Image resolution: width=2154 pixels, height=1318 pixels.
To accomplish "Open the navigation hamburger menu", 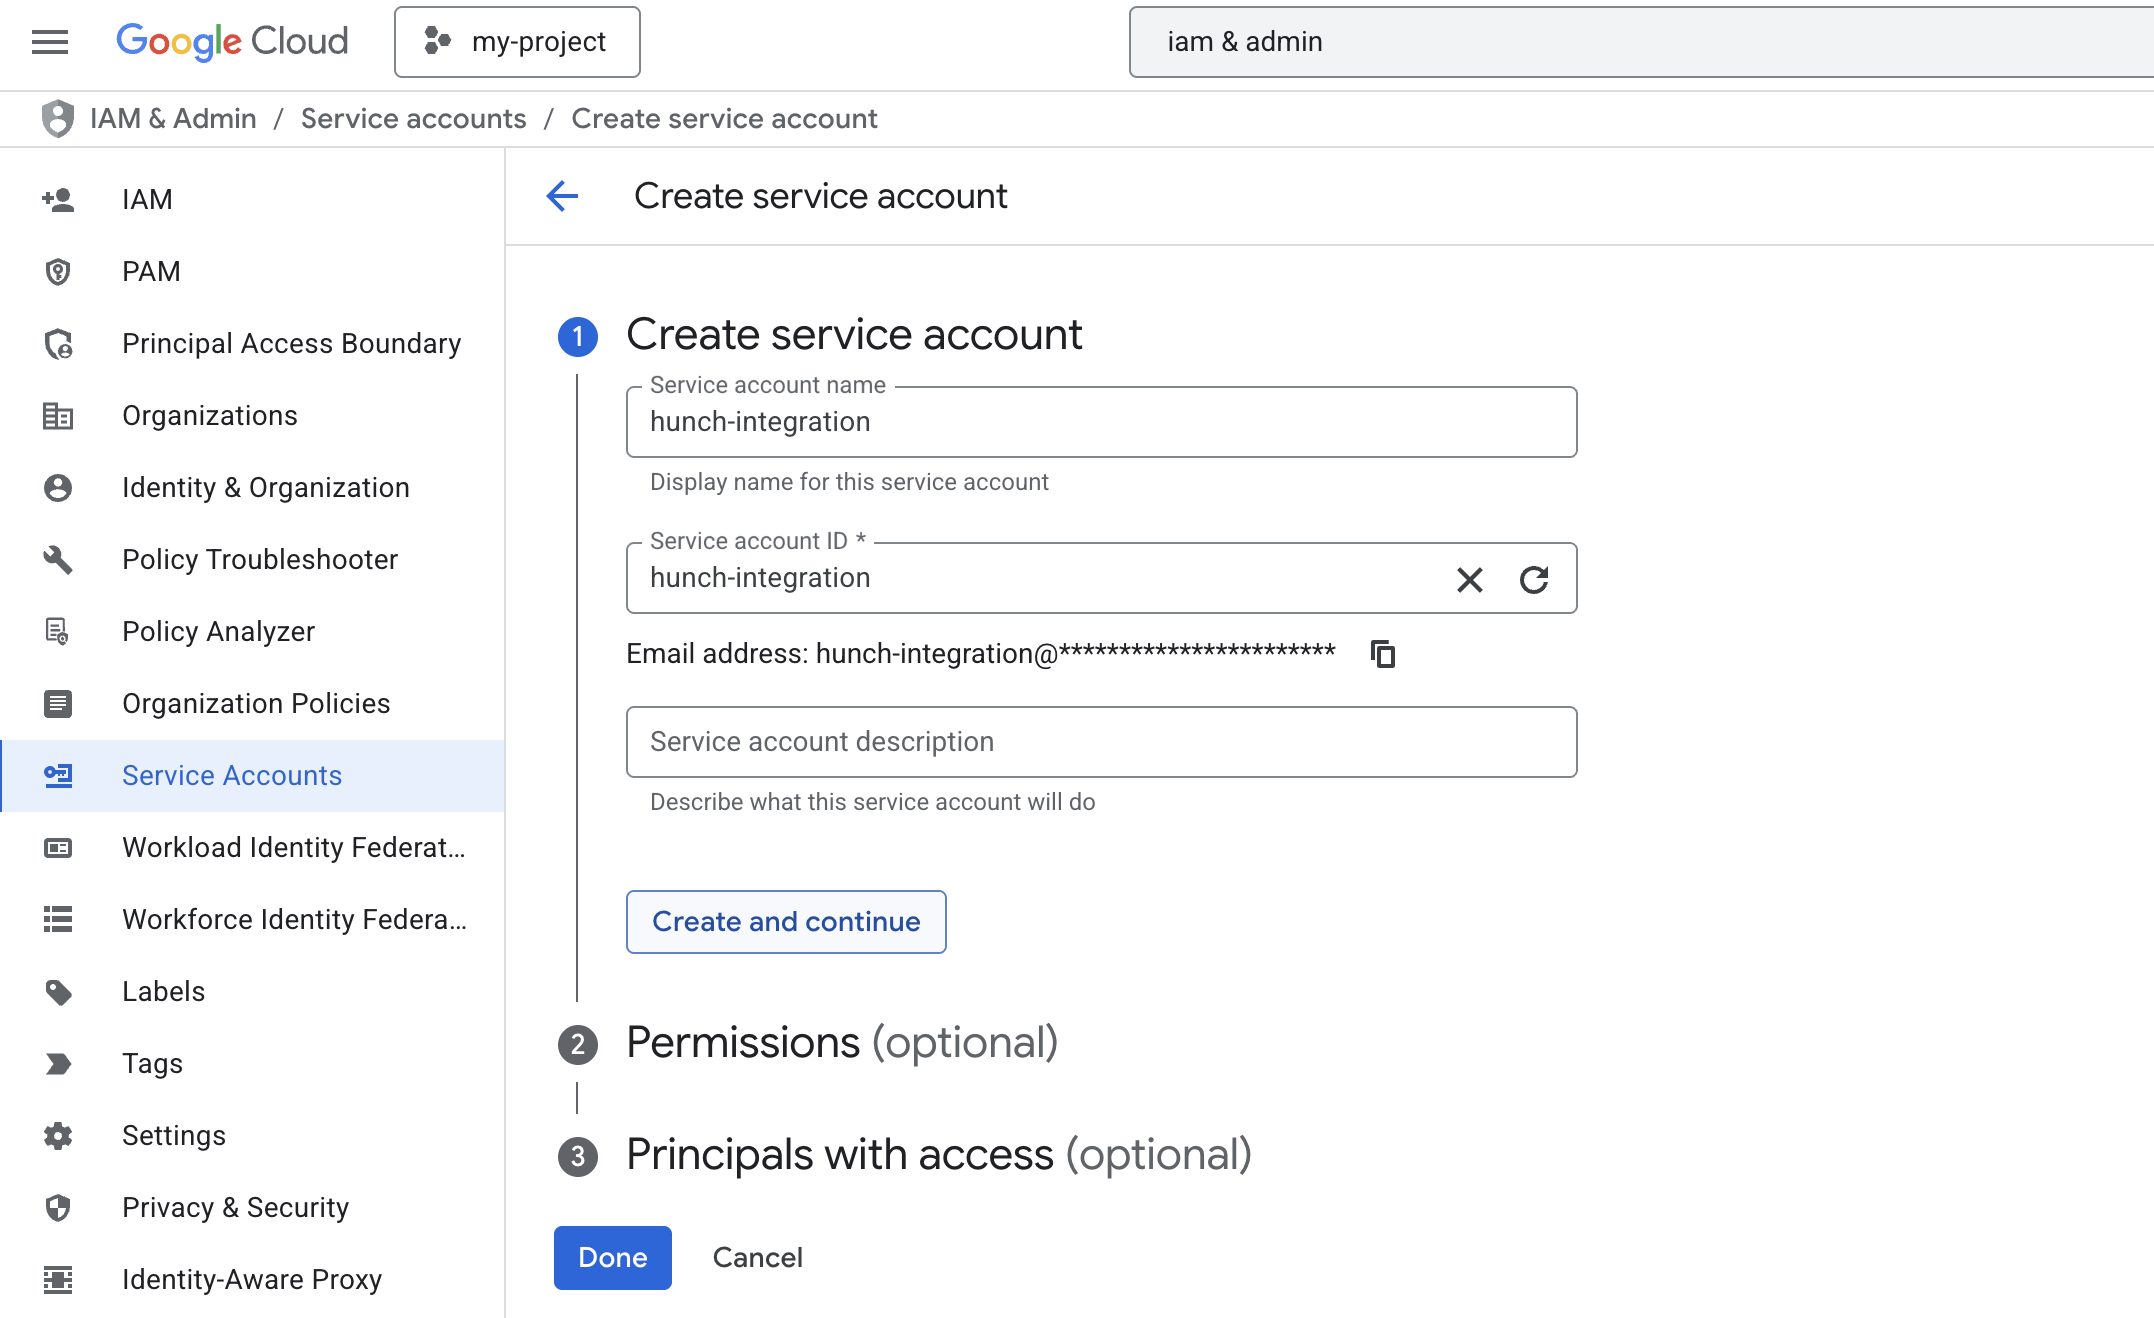I will click(x=48, y=41).
